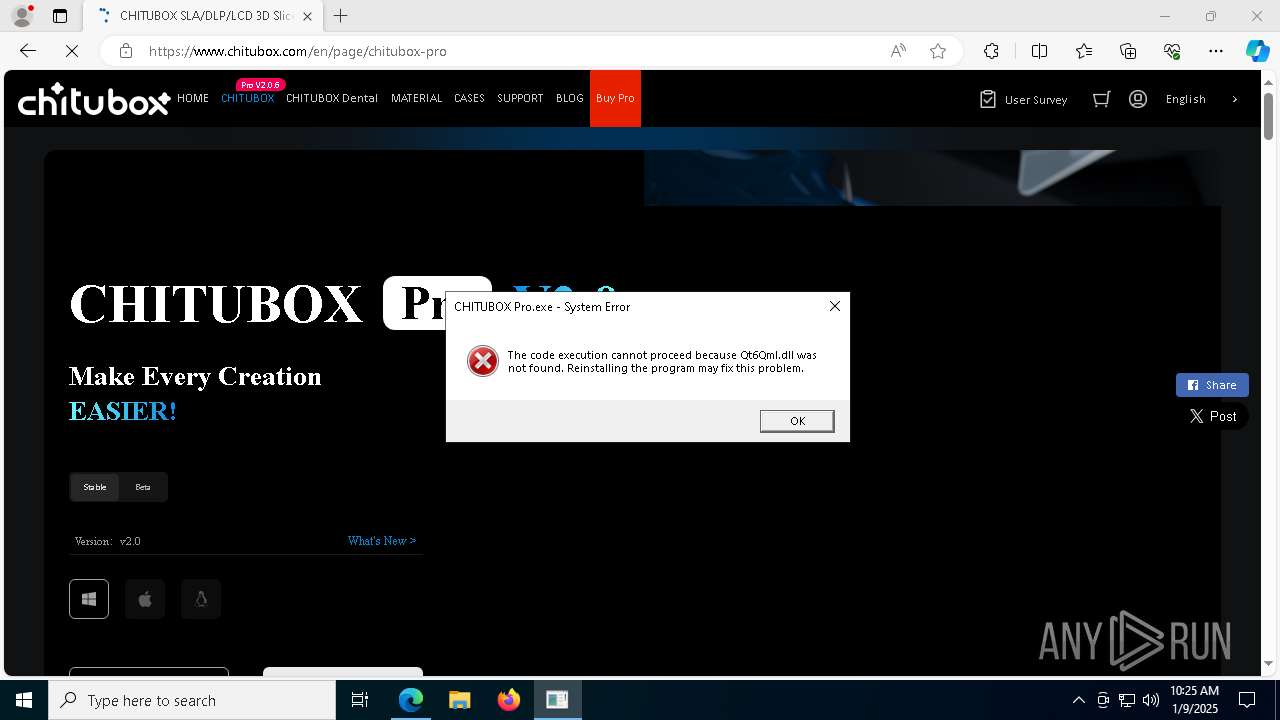View site information lock icon
Screen dimensions: 1280x720
[x=126, y=51]
